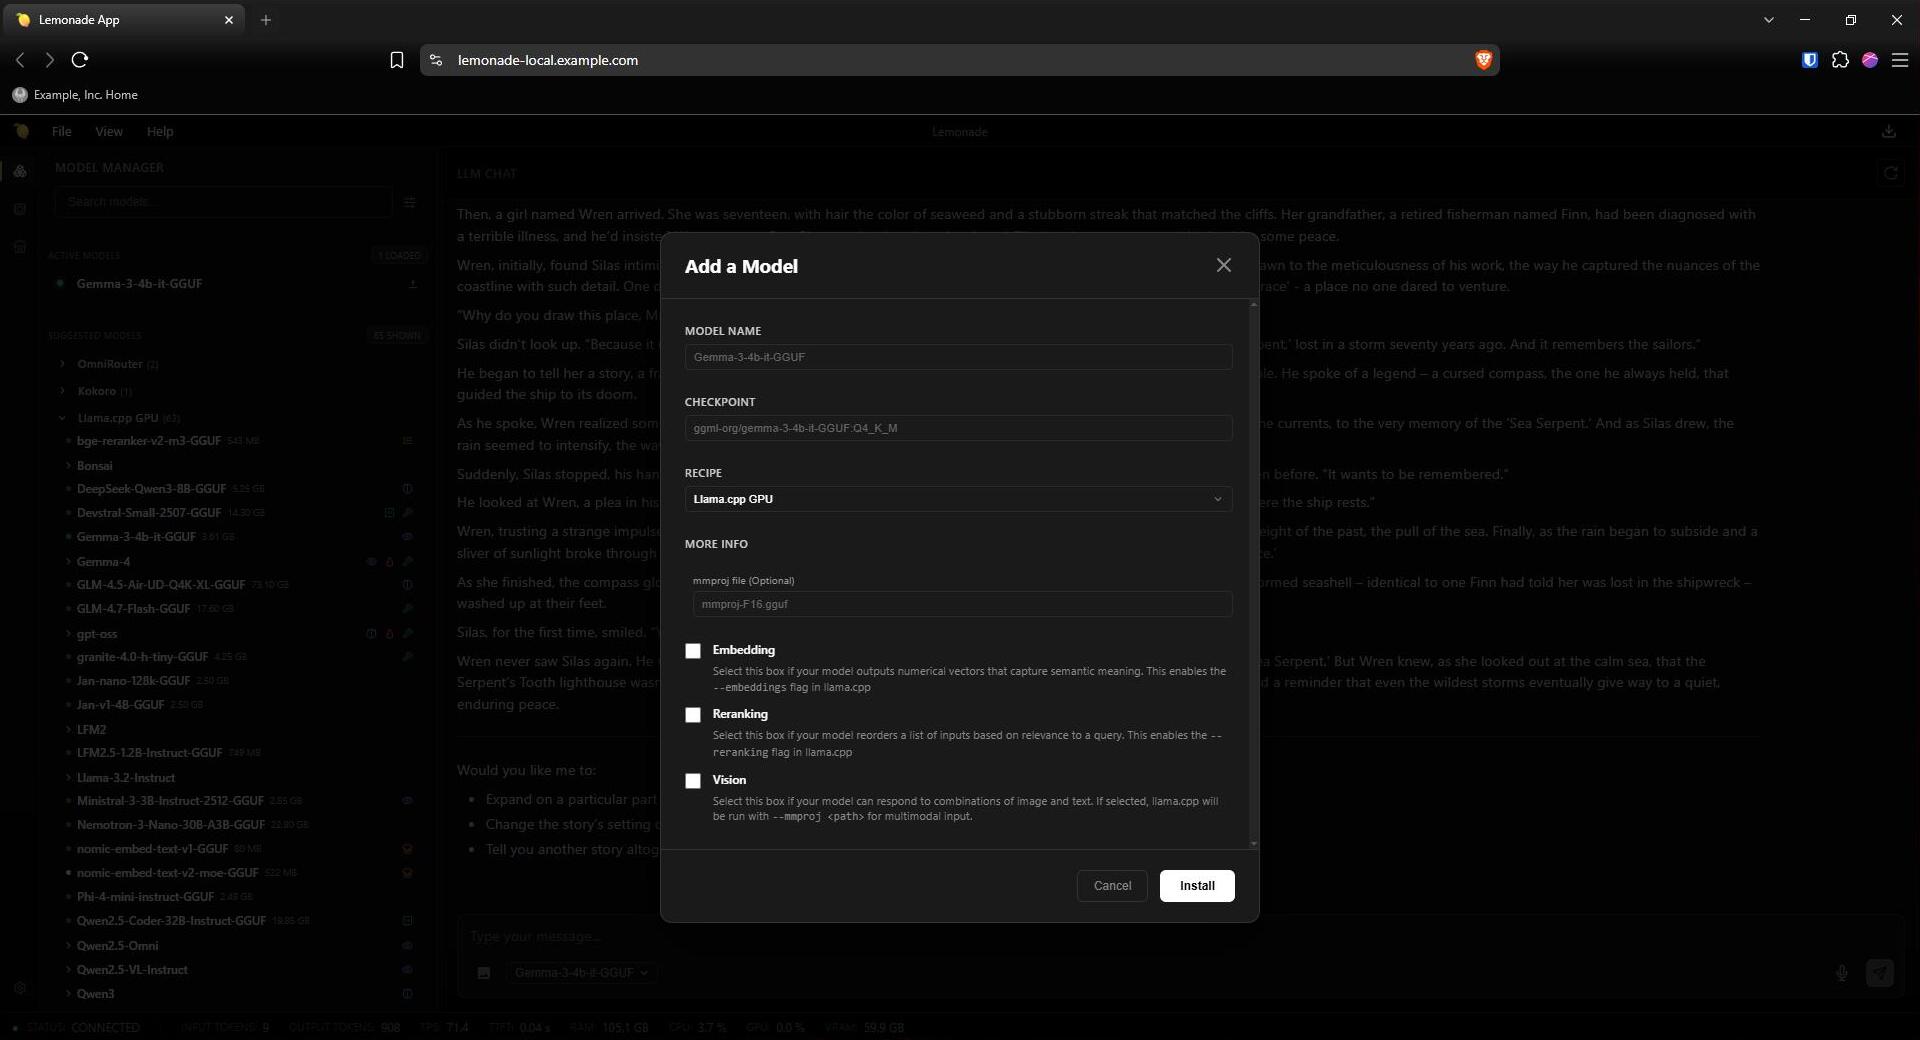The image size is (1920, 1040).
Task: Open the Bitwarden extension icon
Action: point(1809,60)
